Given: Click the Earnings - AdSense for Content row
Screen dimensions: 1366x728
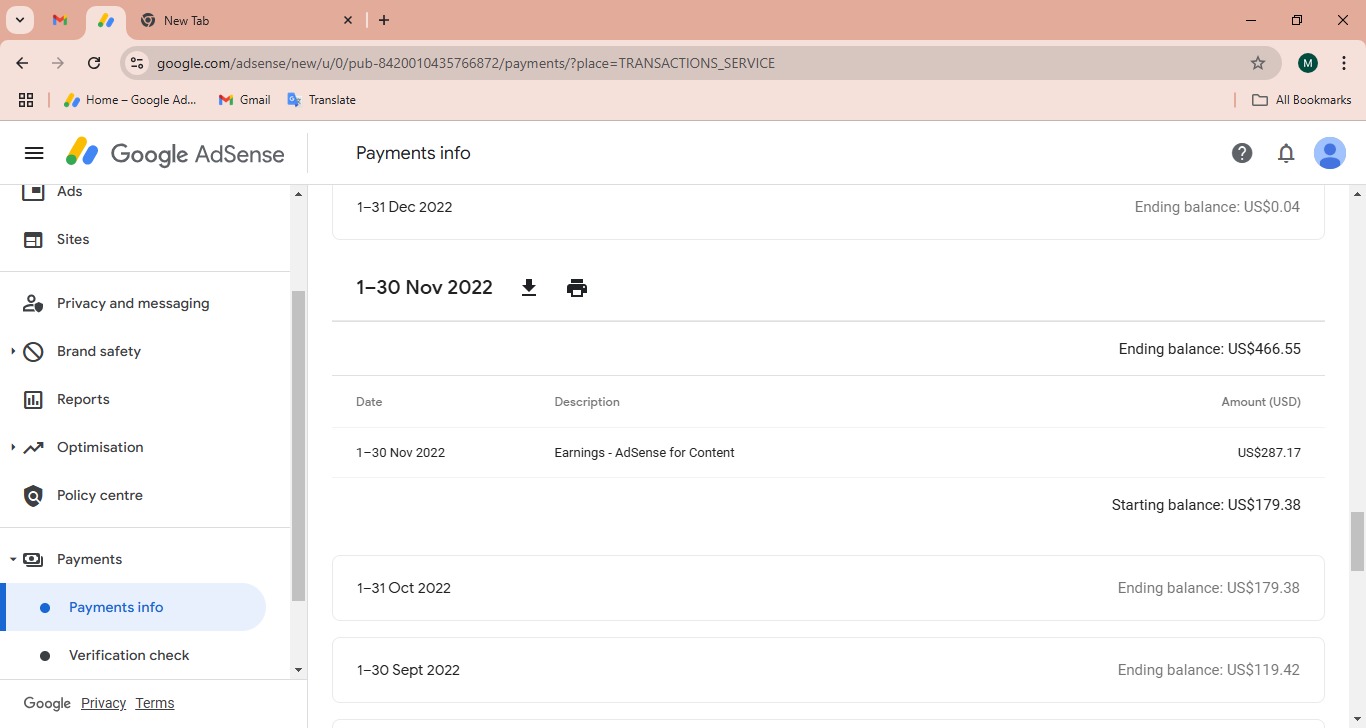Looking at the screenshot, I should (x=828, y=453).
